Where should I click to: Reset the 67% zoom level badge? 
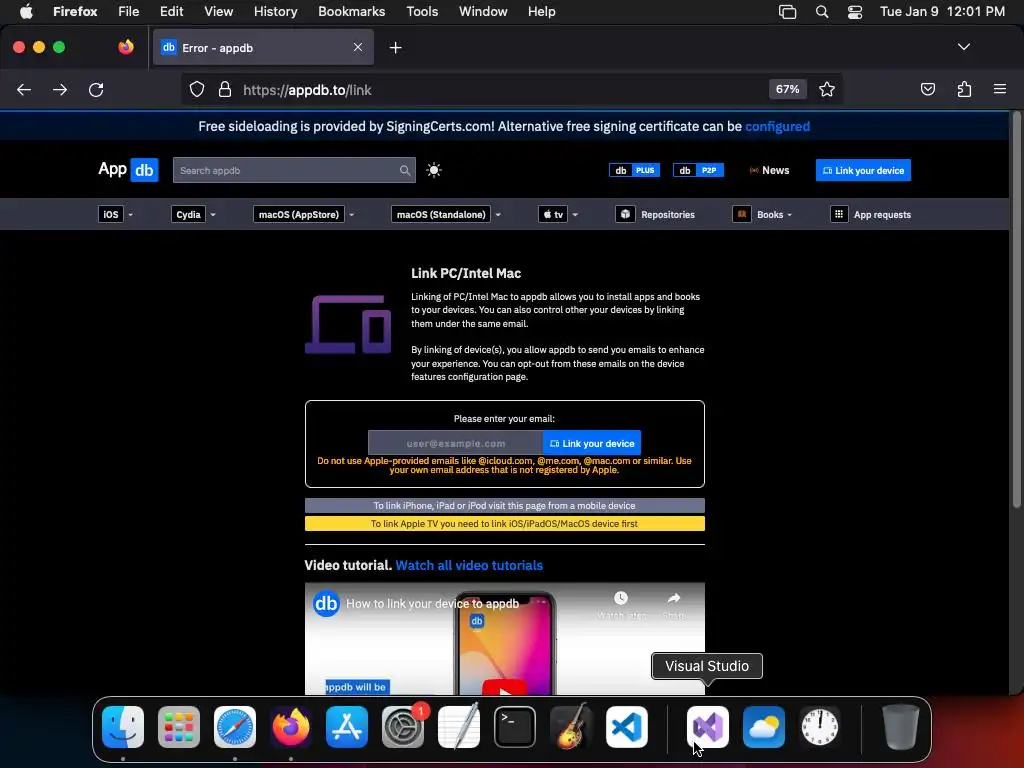787,89
